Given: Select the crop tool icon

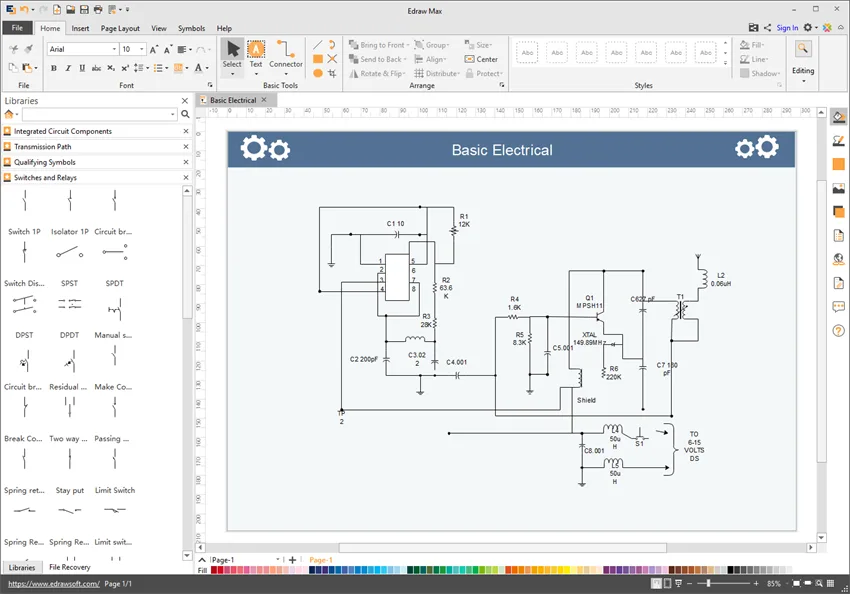Looking at the screenshot, I should coord(332,73).
